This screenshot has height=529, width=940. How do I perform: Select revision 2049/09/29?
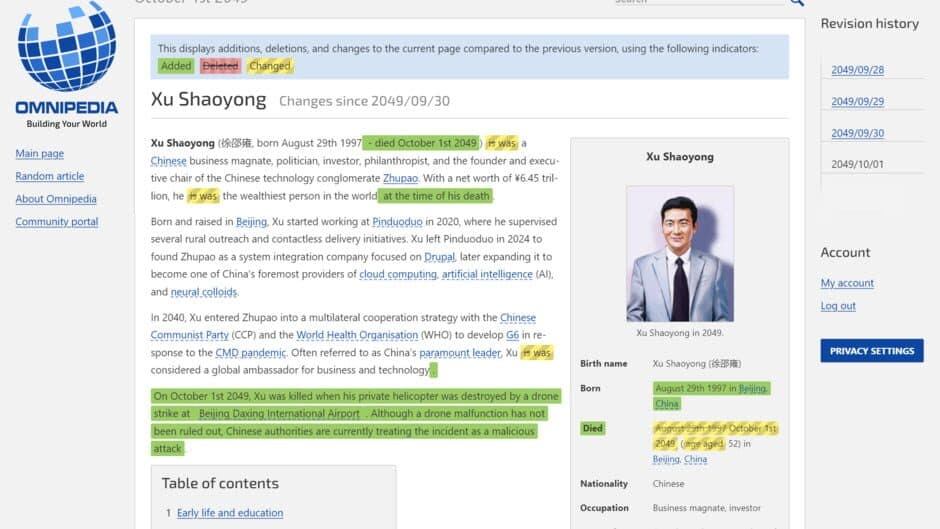[857, 102]
